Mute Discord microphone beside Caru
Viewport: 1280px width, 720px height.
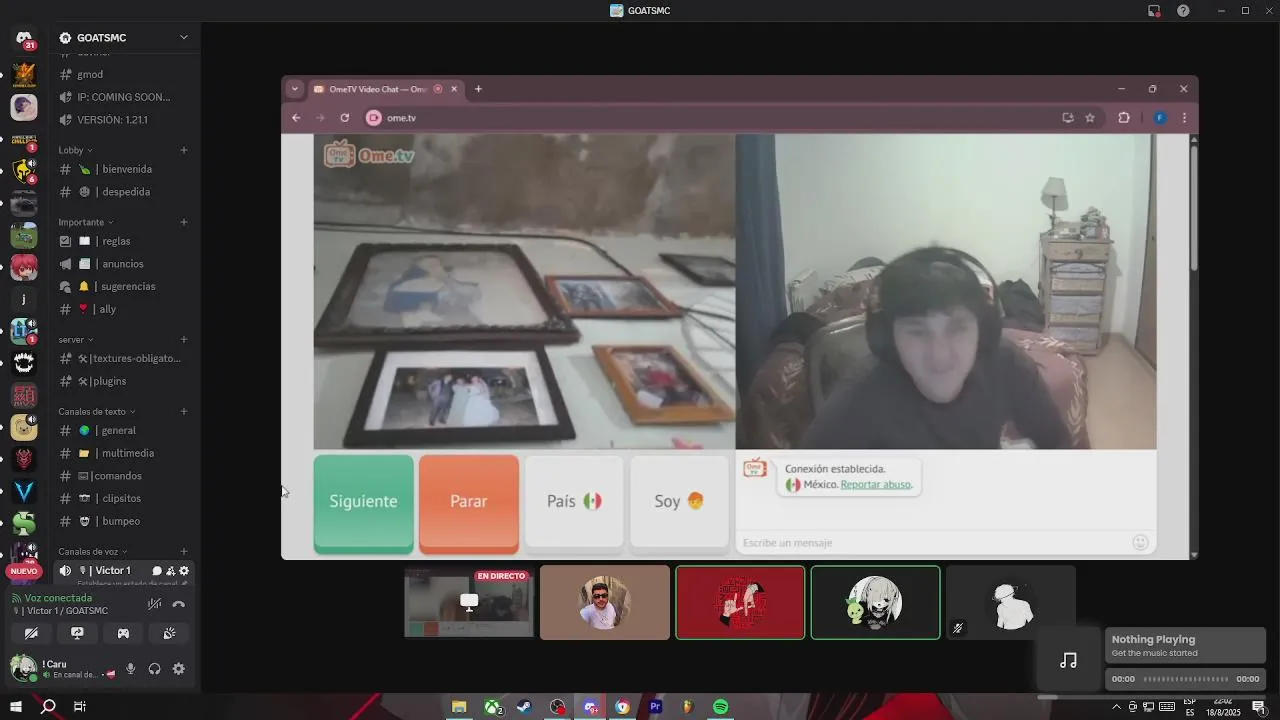[x=130, y=669]
